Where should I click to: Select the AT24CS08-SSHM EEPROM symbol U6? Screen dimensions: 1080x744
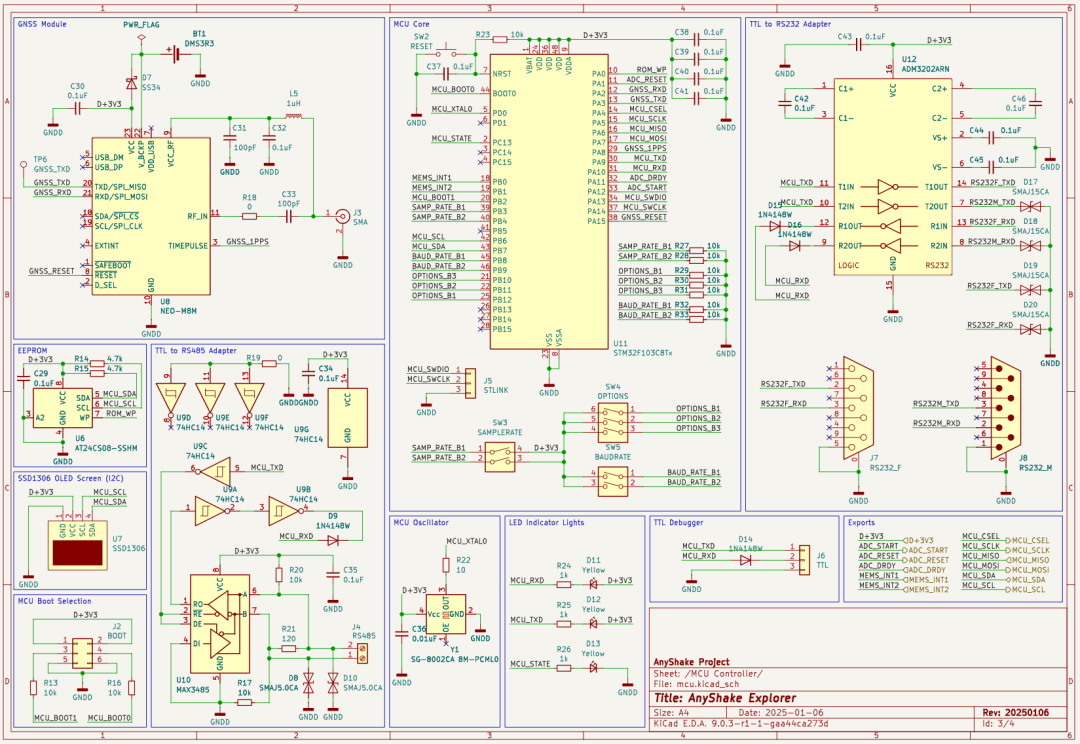63,409
